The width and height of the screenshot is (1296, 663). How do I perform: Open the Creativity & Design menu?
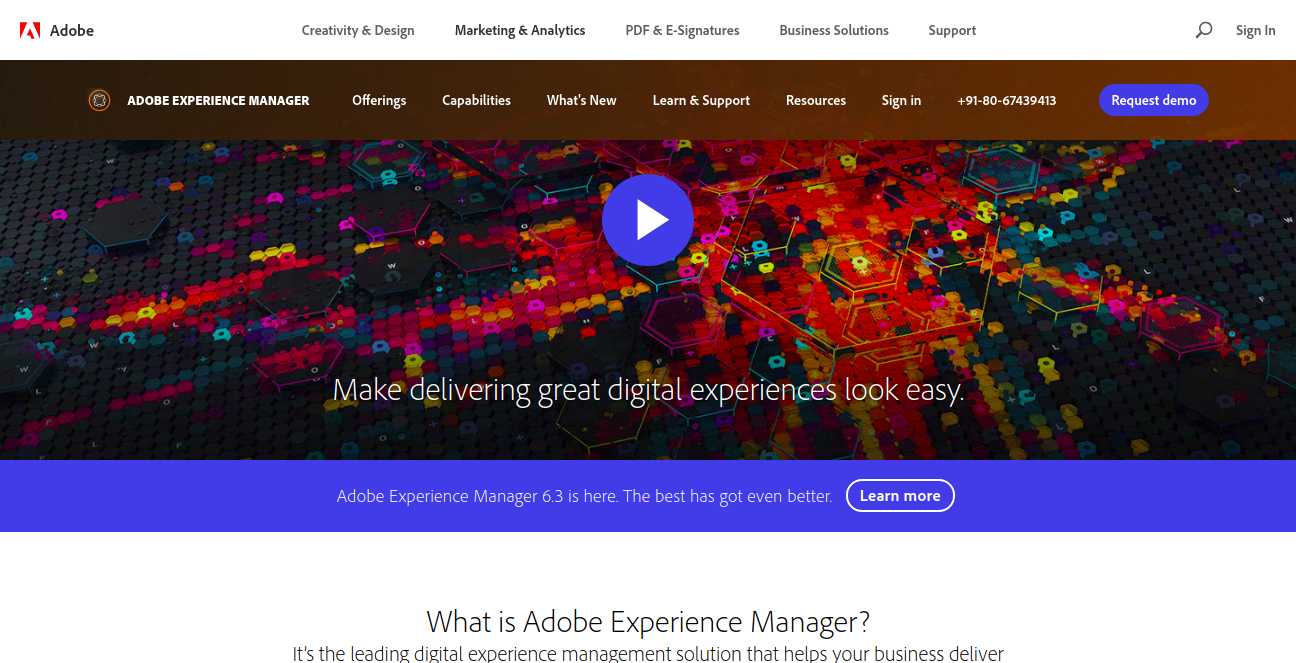[358, 30]
